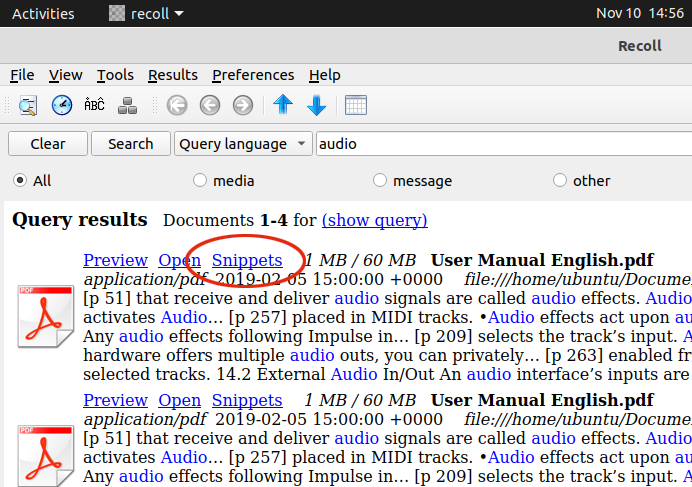Select the message filter radio button
Screen dimensions: 692x487
tap(380, 180)
